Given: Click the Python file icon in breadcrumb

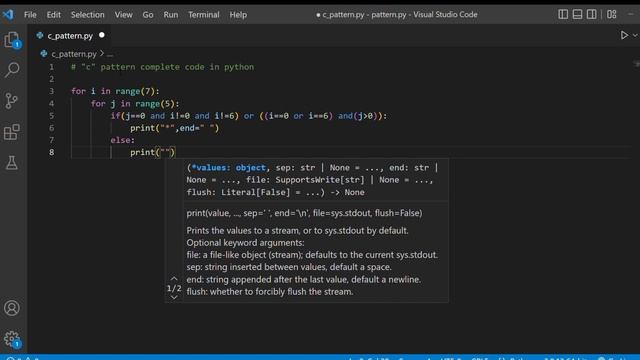Looking at the screenshot, I should [x=44, y=53].
